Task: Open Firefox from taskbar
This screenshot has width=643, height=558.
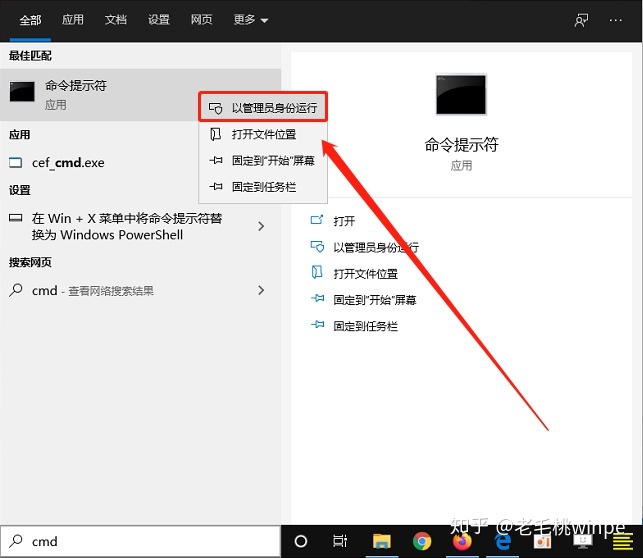Action: (462, 541)
